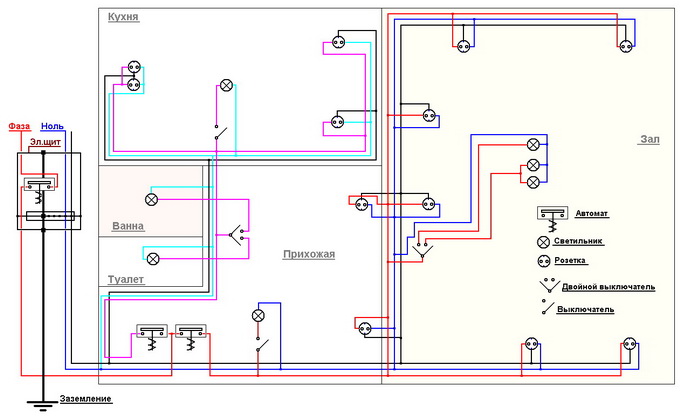Select the double switch symbol inside the Зал room
680x417 pixels.
(422, 250)
